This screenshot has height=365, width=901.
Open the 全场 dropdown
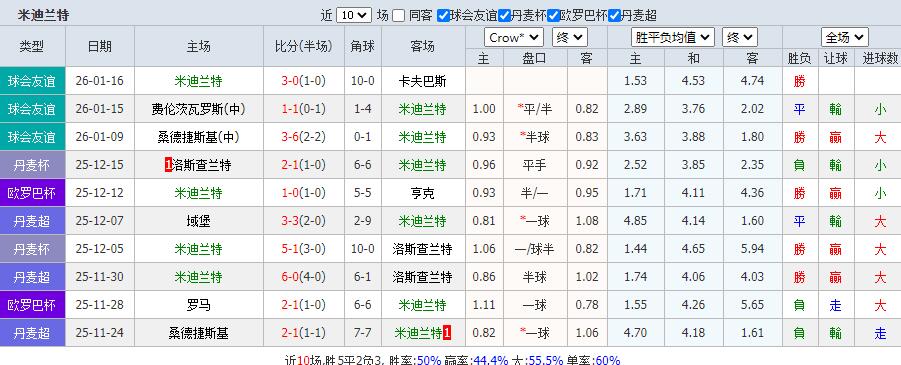[844, 38]
